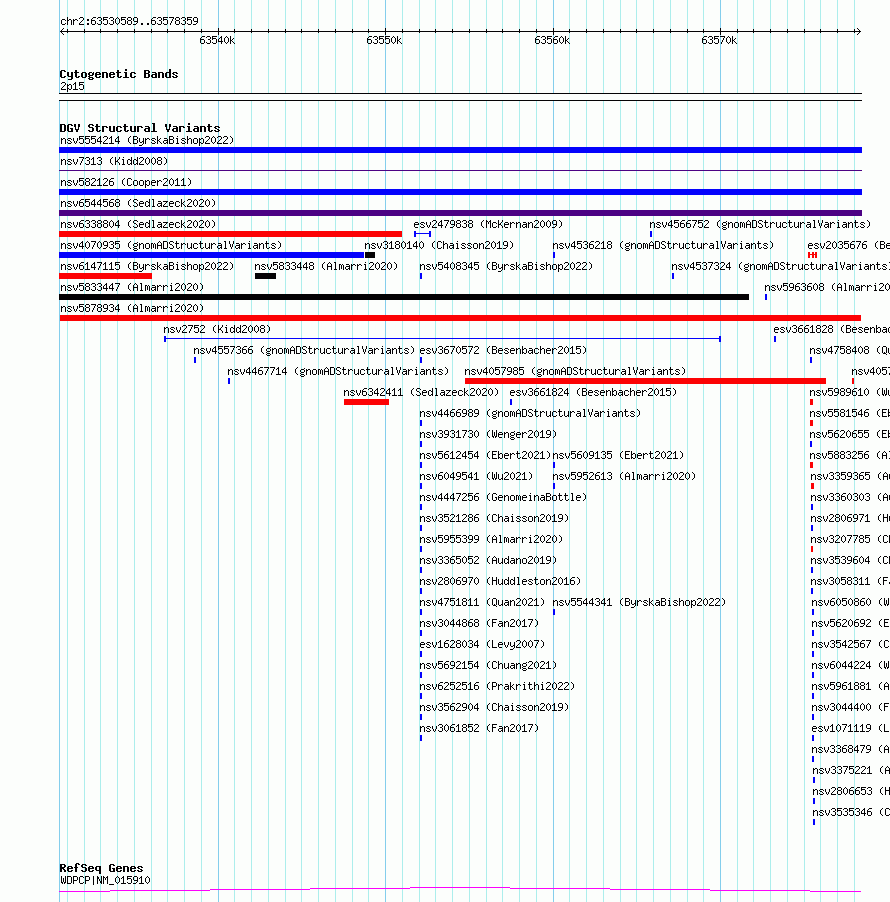
Task: Select the red bar under nsv5878934
Action: pos(460,318)
